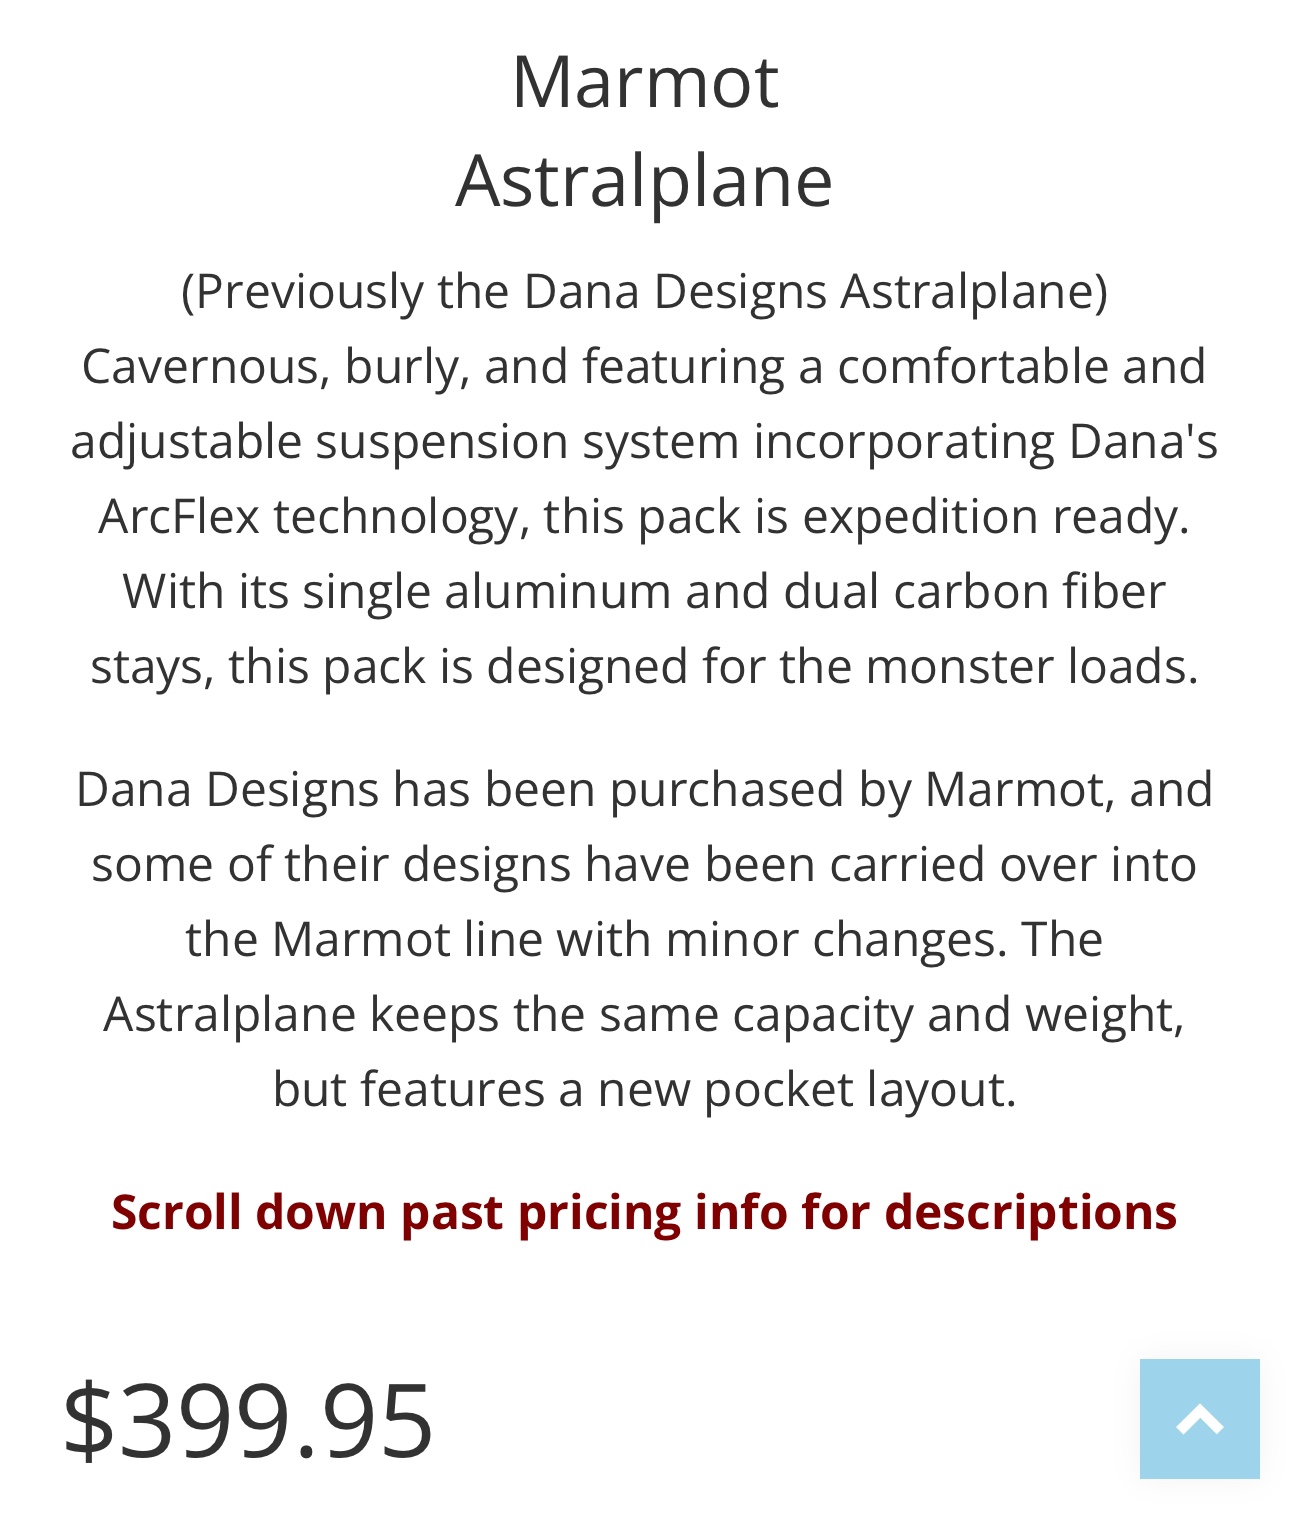Select the Marmot line paragraph
Screen dimensions: 1290x1536
click(x=645, y=935)
